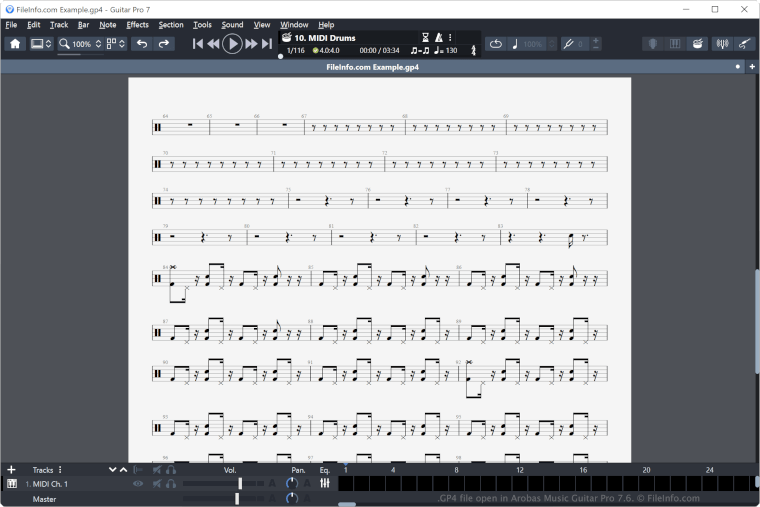This screenshot has width=760, height=507.
Task: Open the Help menu
Action: [326, 25]
